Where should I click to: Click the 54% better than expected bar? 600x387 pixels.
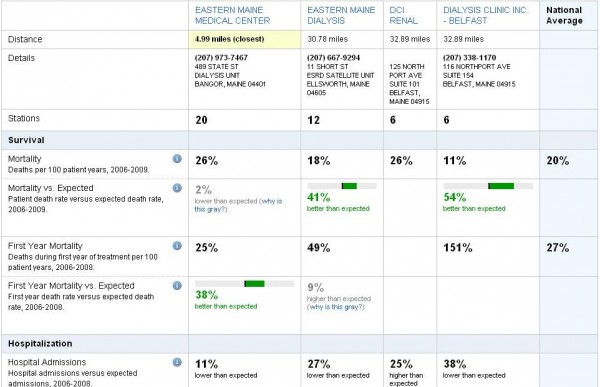click(488, 186)
